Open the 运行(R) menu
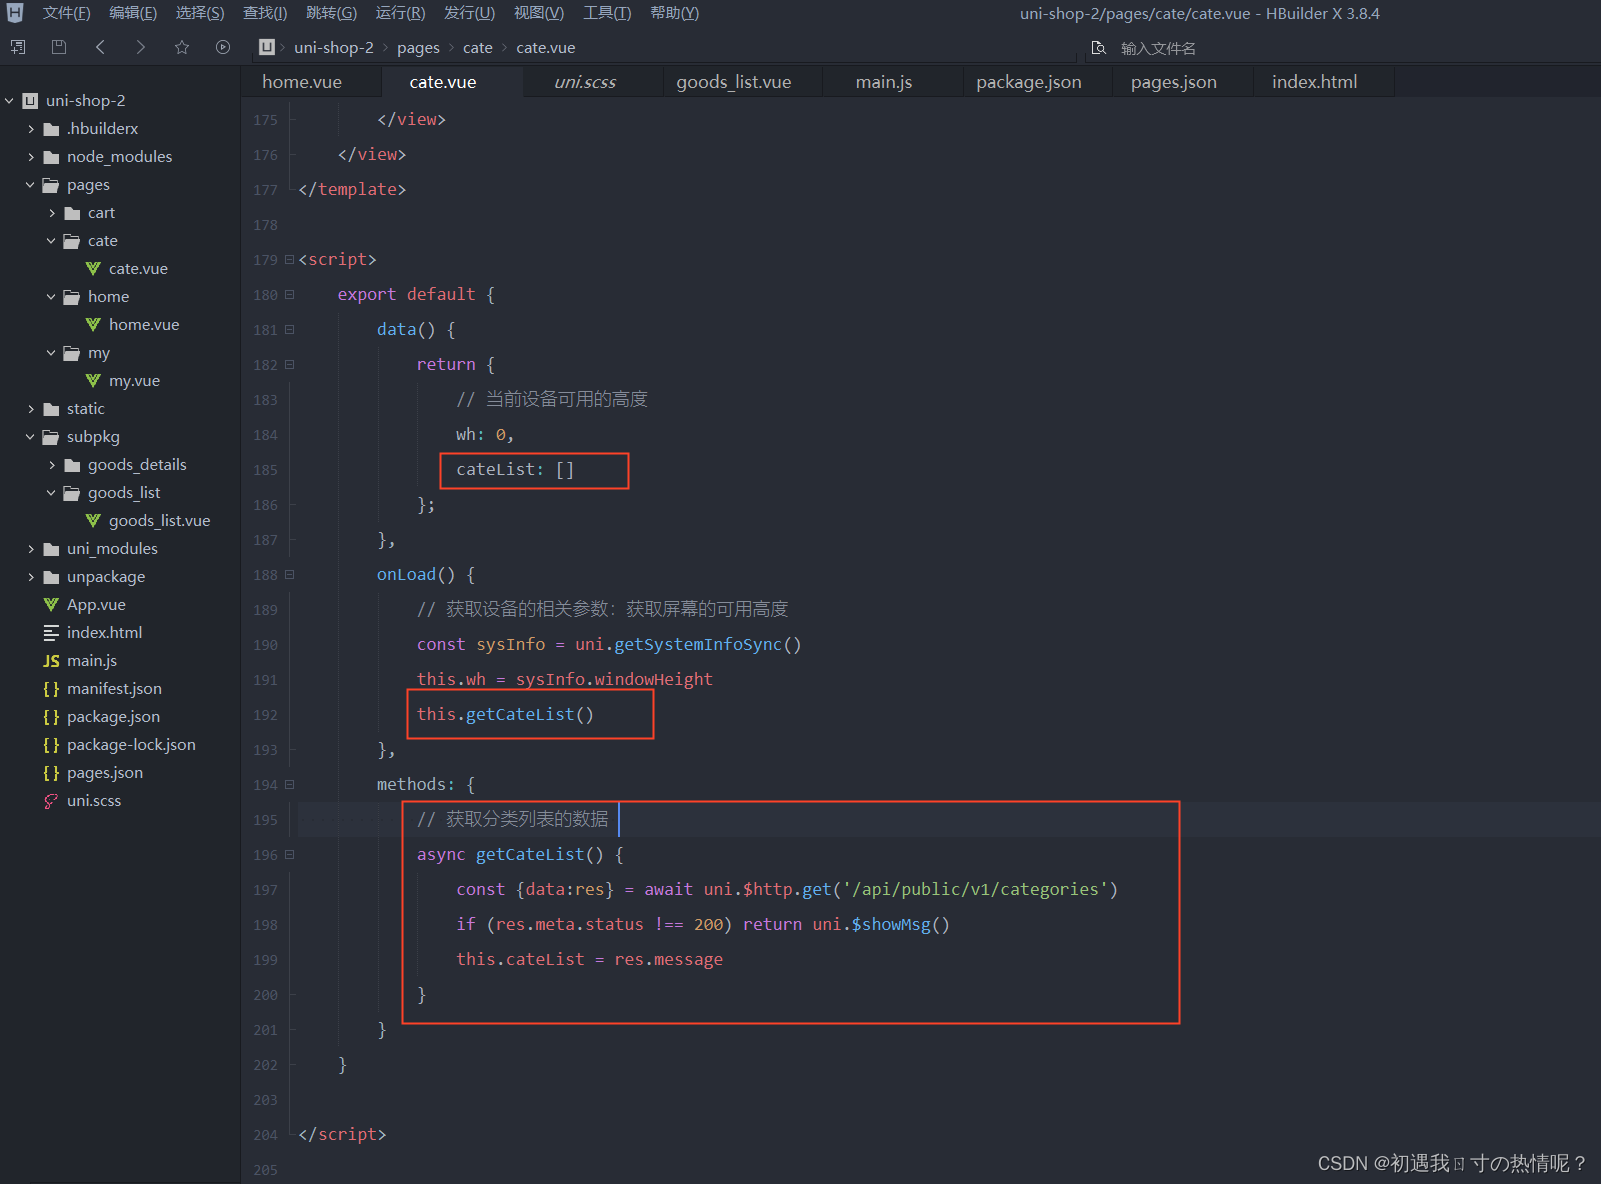This screenshot has height=1184, width=1601. [400, 13]
